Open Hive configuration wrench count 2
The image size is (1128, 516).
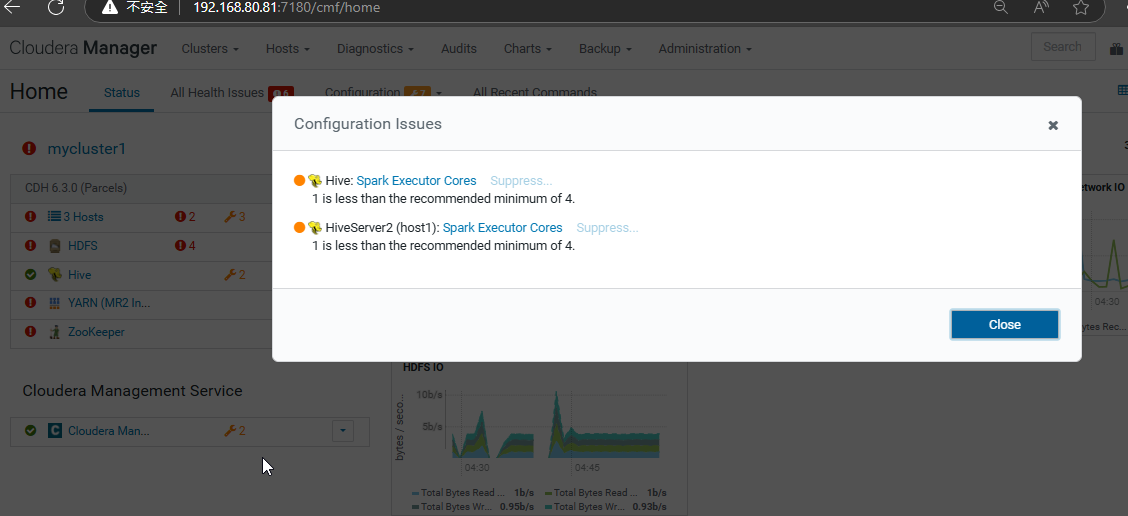click(x=235, y=274)
